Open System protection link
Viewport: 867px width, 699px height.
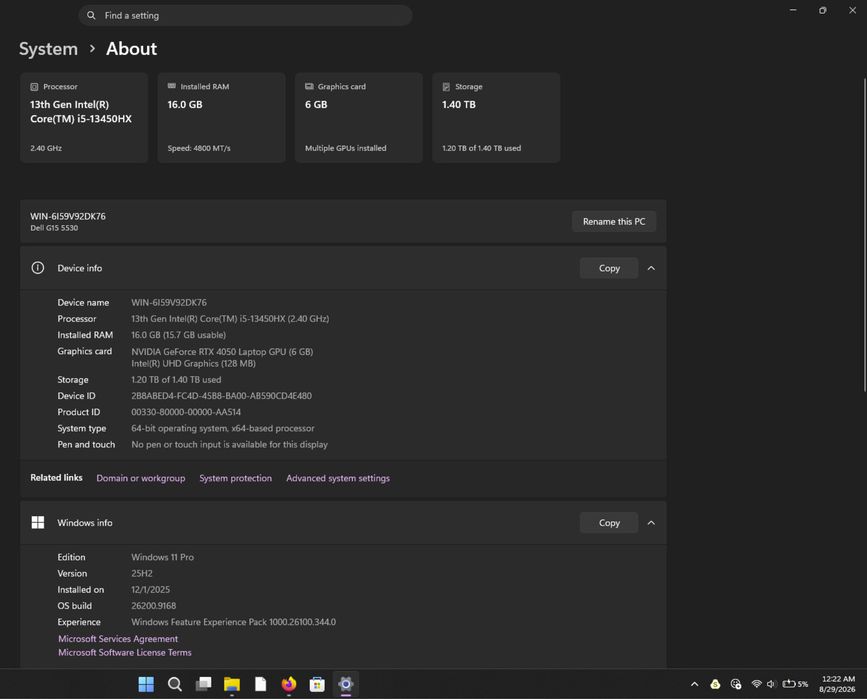pos(236,478)
